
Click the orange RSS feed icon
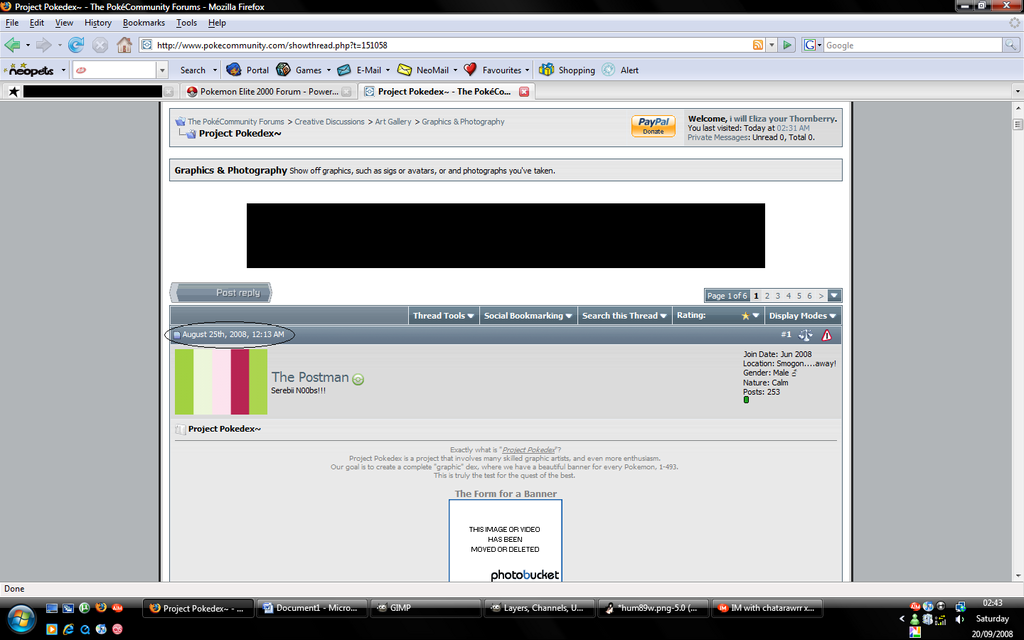click(x=758, y=45)
